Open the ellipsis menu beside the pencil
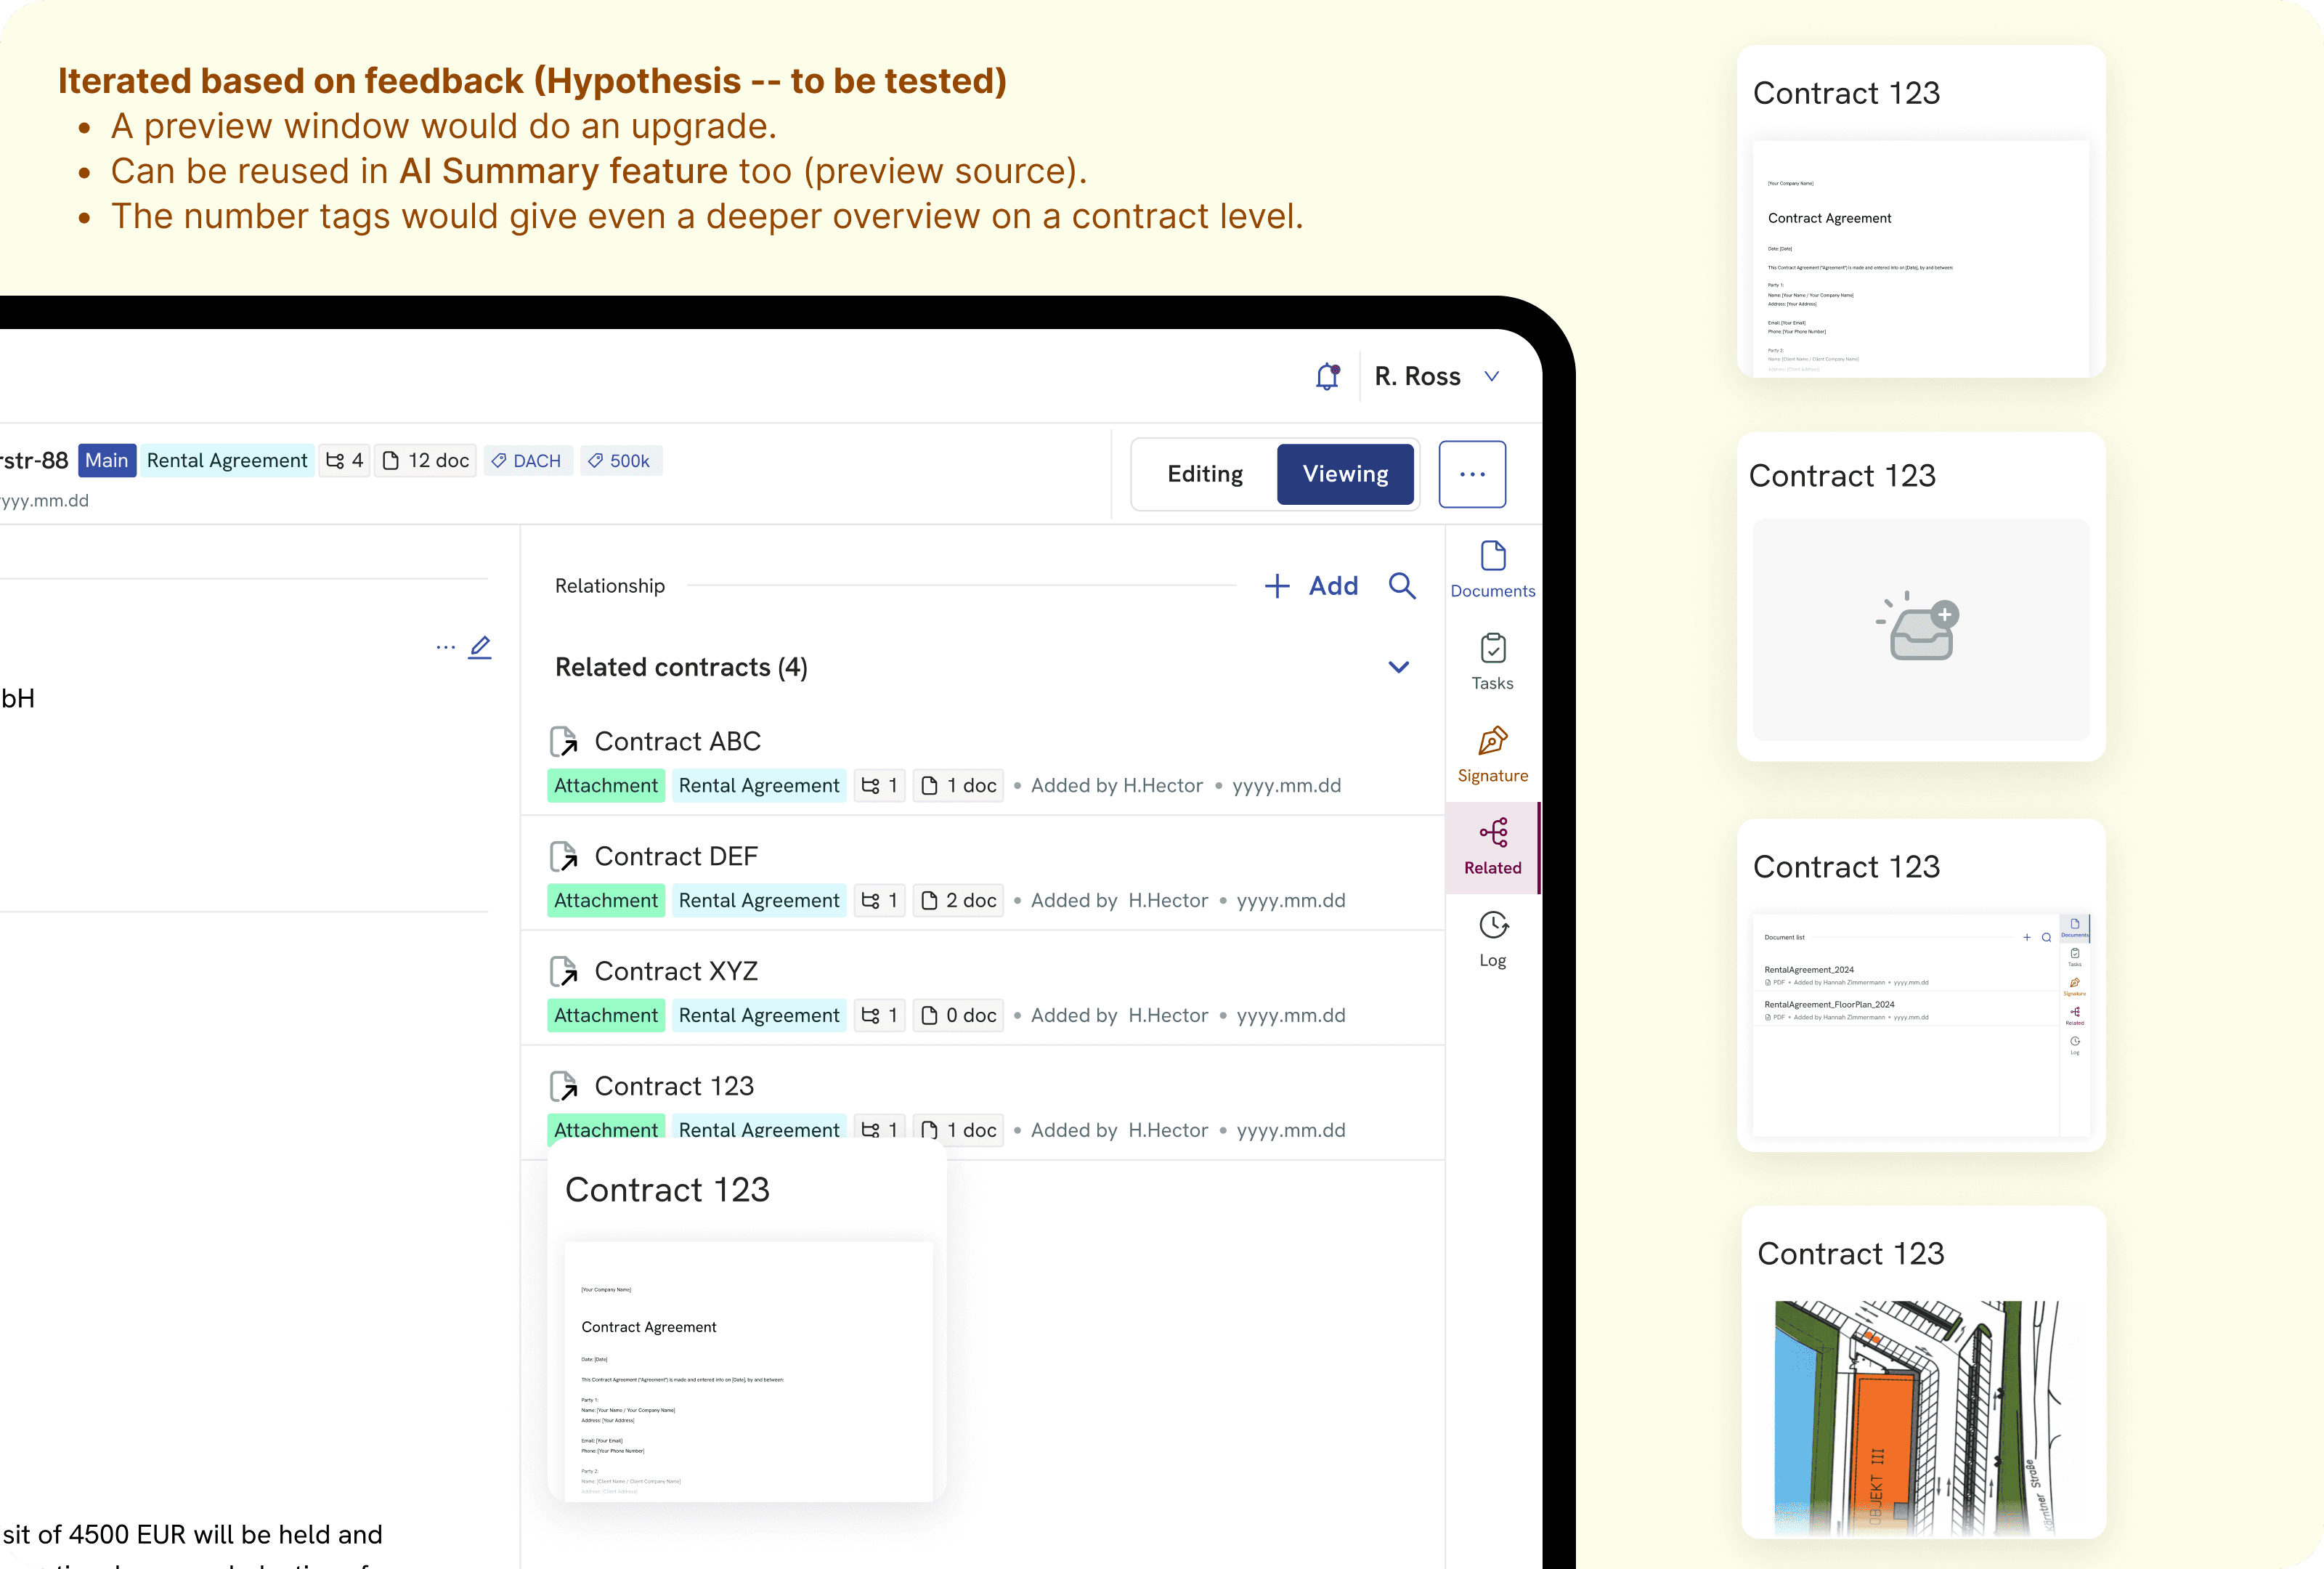The image size is (2324, 1569). pyautogui.click(x=445, y=648)
